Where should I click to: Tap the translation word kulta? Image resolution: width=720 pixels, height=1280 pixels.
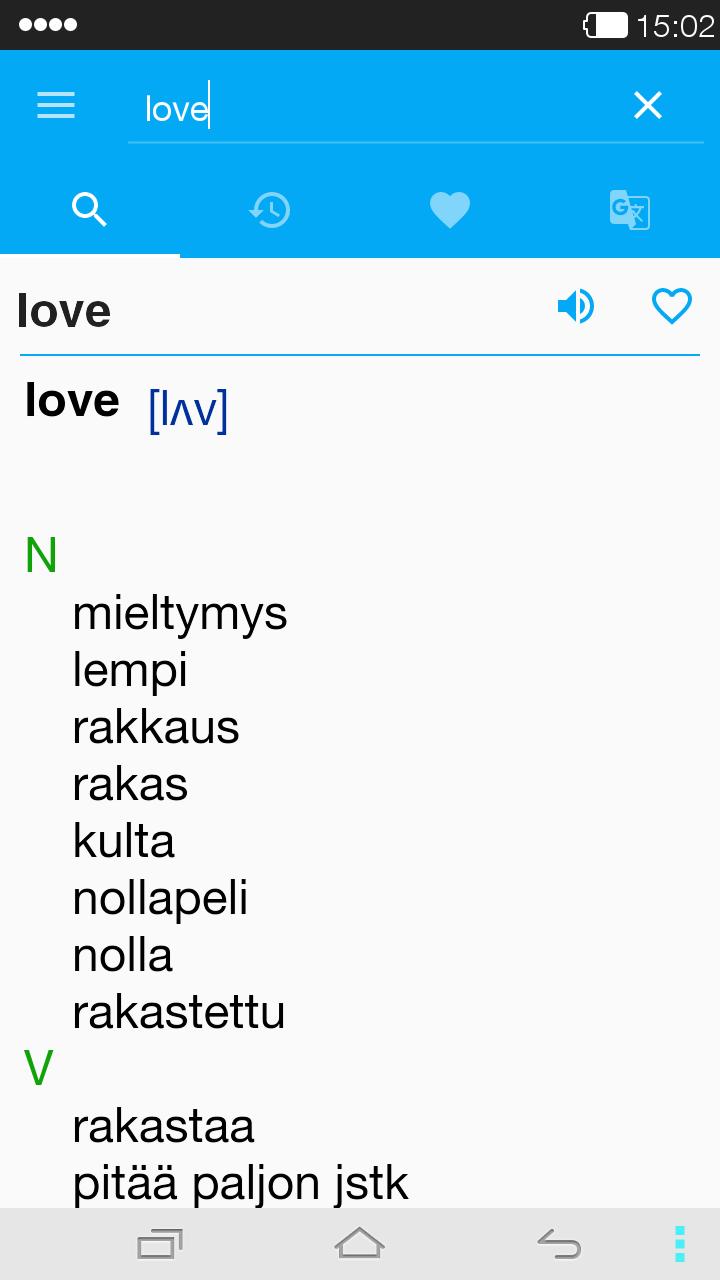pyautogui.click(x=124, y=841)
